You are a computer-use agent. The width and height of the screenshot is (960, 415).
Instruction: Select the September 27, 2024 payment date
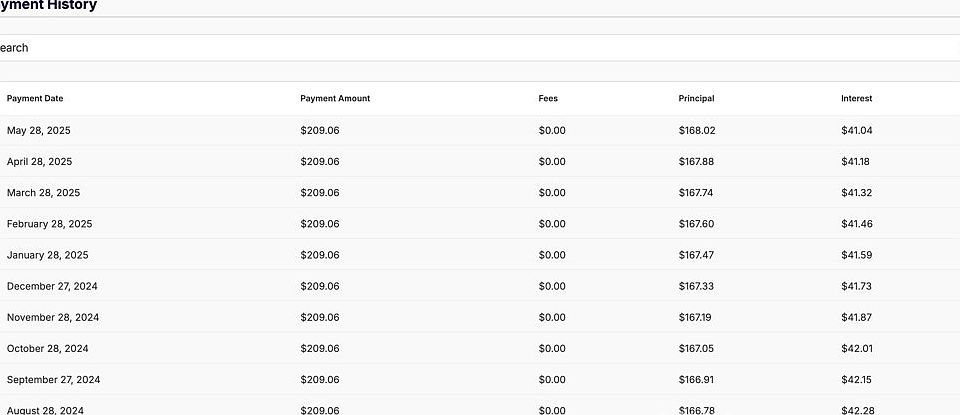54,380
